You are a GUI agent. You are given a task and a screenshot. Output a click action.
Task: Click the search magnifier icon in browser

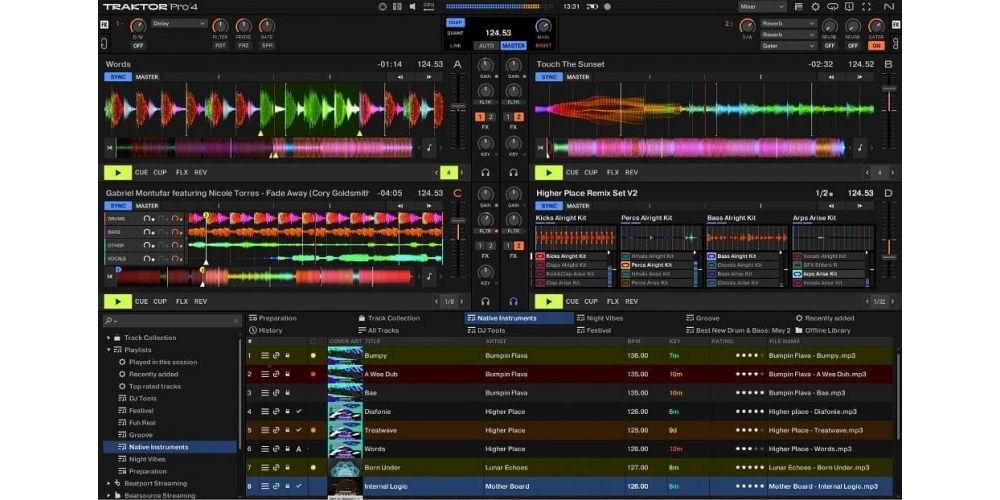click(x=109, y=321)
